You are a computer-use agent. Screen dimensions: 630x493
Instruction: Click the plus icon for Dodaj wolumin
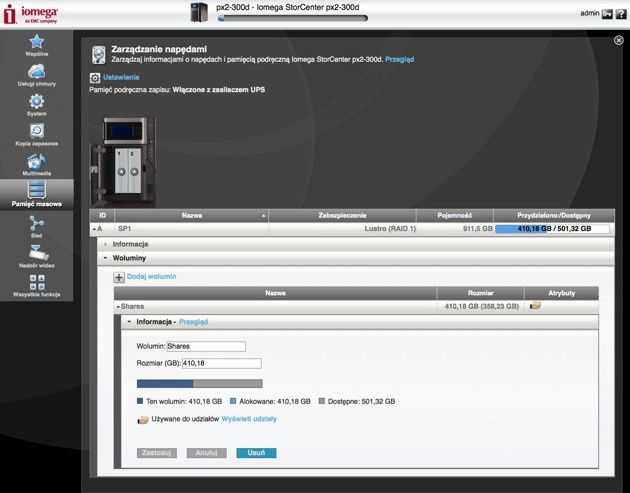click(119, 277)
